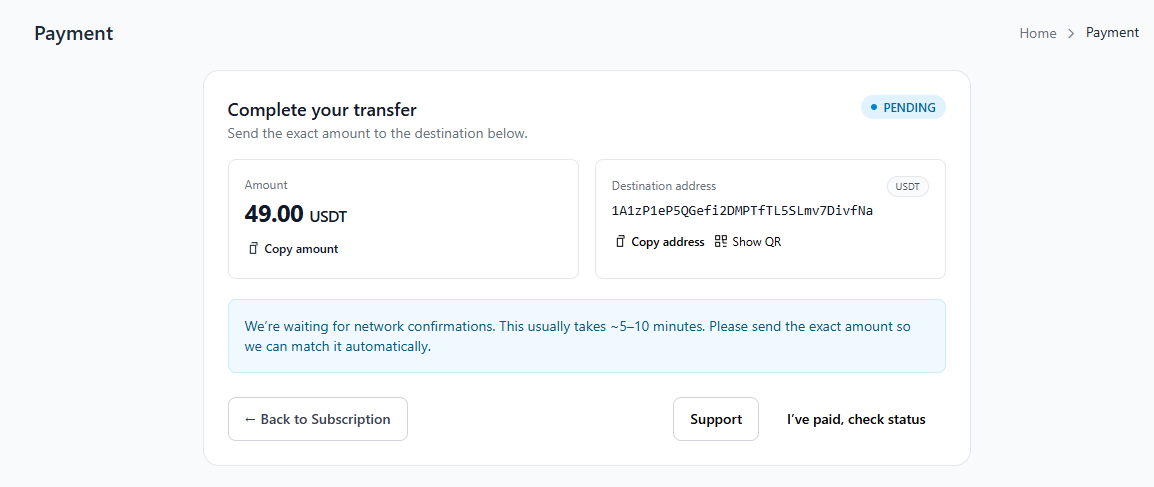
Task: Open the Support button
Action: pyautogui.click(x=716, y=419)
